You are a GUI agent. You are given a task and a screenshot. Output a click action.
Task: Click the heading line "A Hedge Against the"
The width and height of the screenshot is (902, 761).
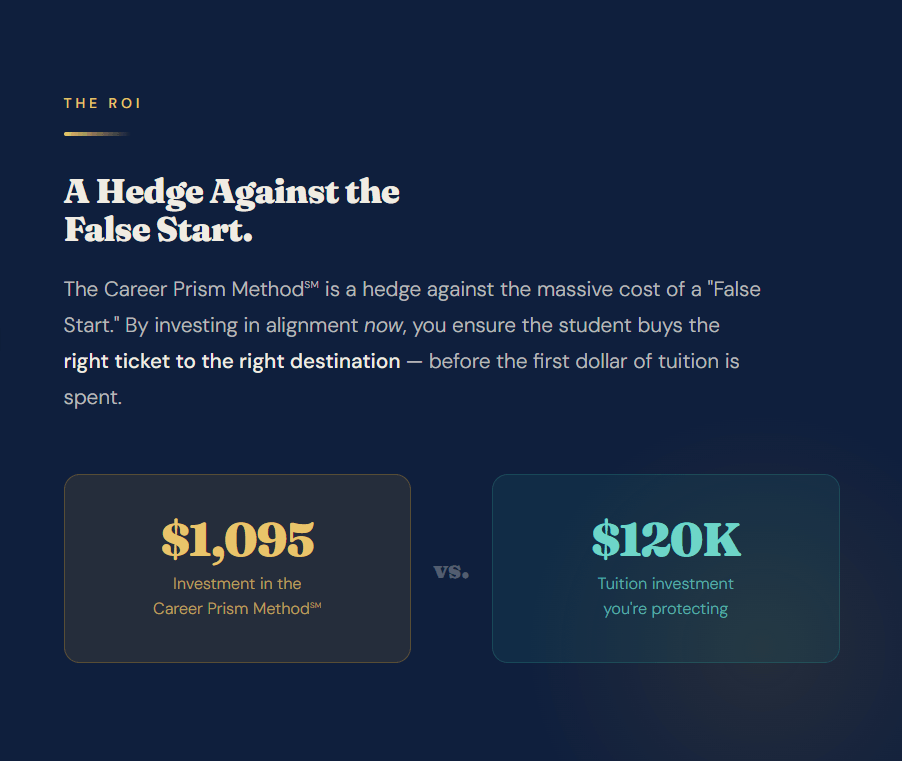click(x=232, y=192)
